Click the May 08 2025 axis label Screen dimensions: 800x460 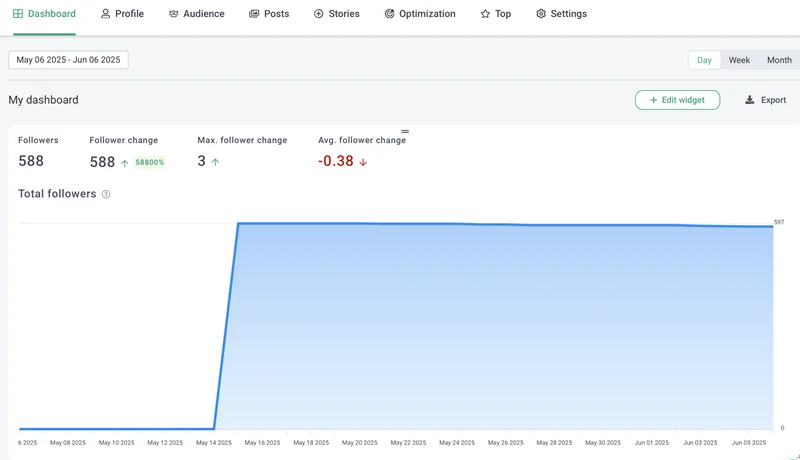[x=68, y=443]
